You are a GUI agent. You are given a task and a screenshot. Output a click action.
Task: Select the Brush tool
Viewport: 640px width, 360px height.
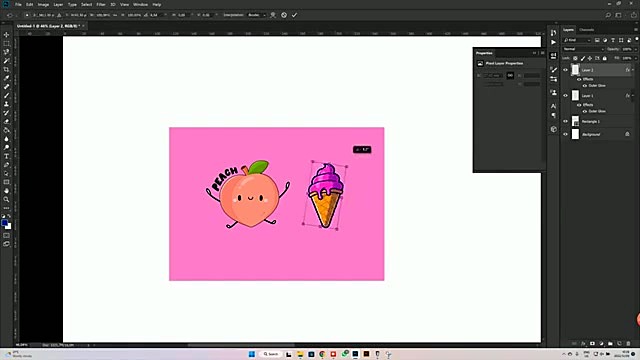pyautogui.click(x=6, y=96)
